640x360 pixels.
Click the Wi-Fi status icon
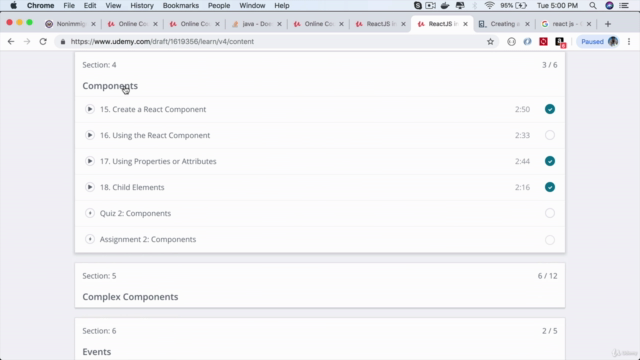coord(489,6)
